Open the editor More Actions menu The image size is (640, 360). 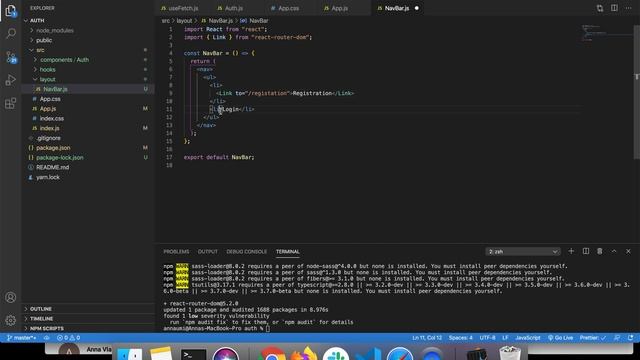[628, 8]
